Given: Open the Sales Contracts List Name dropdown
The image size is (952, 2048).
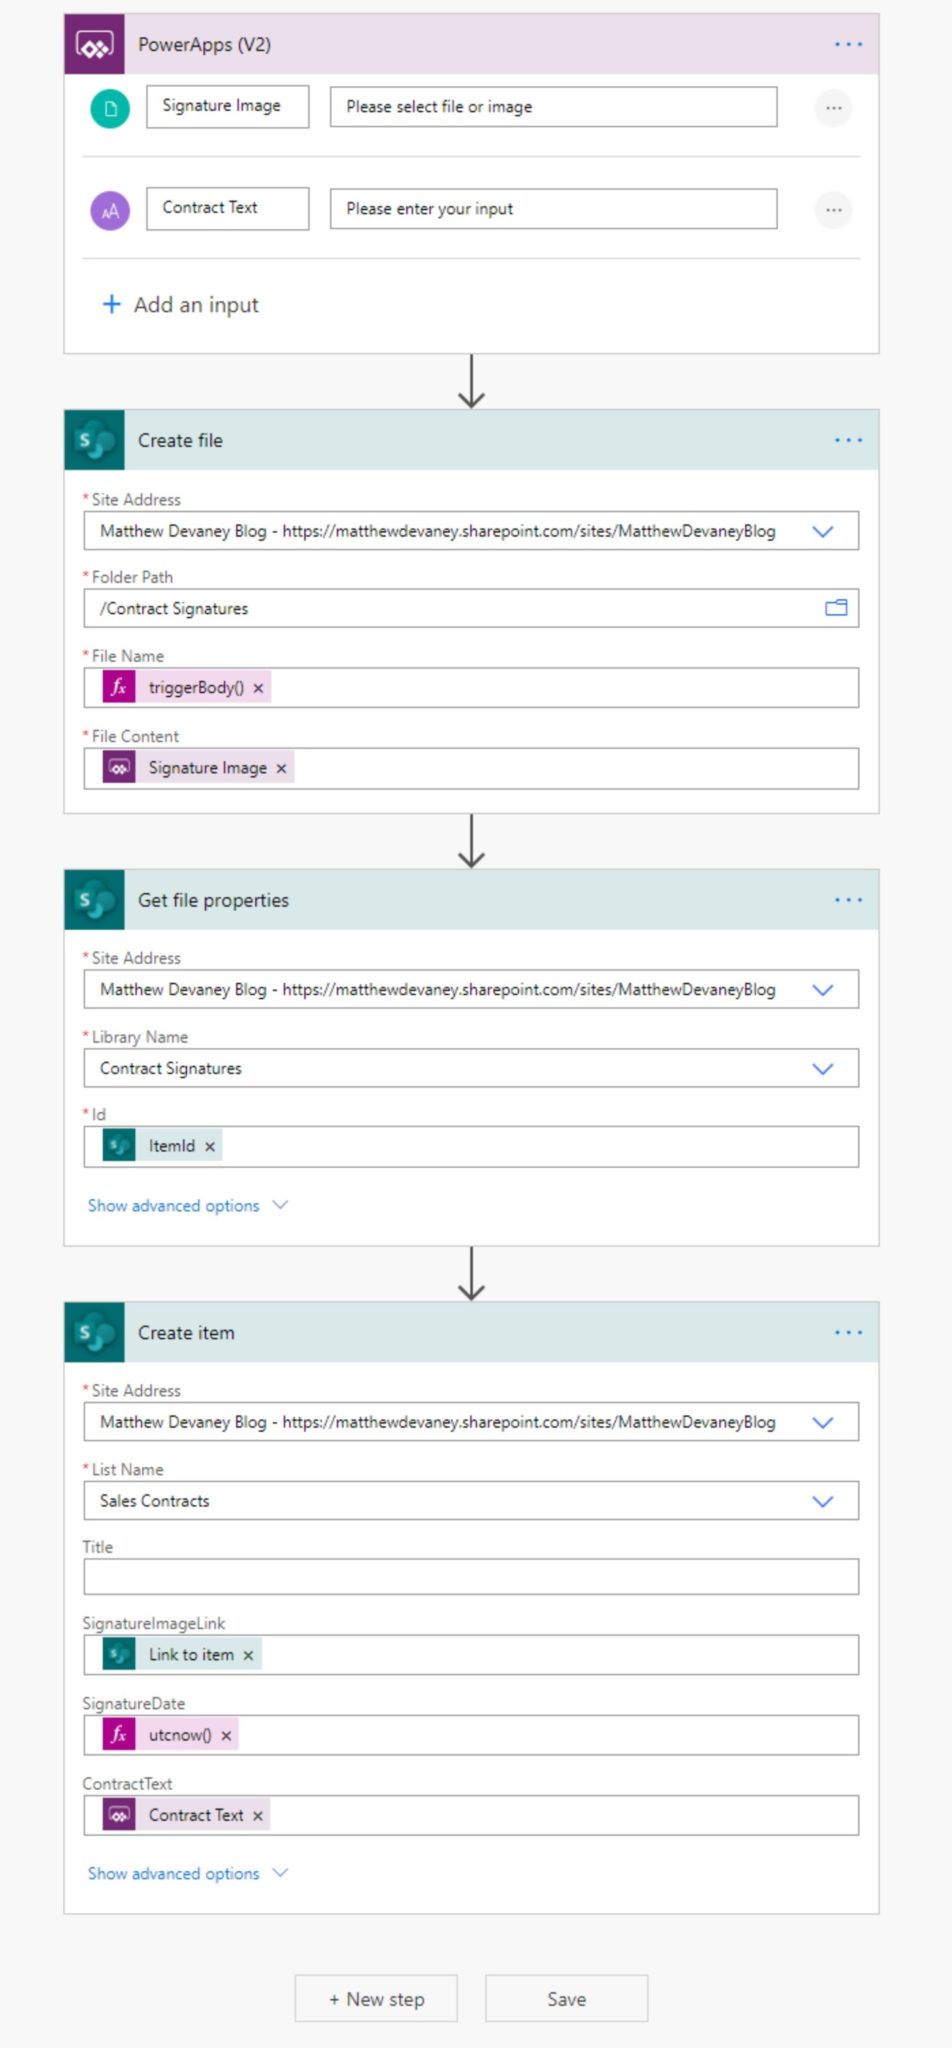Looking at the screenshot, I should (823, 1500).
